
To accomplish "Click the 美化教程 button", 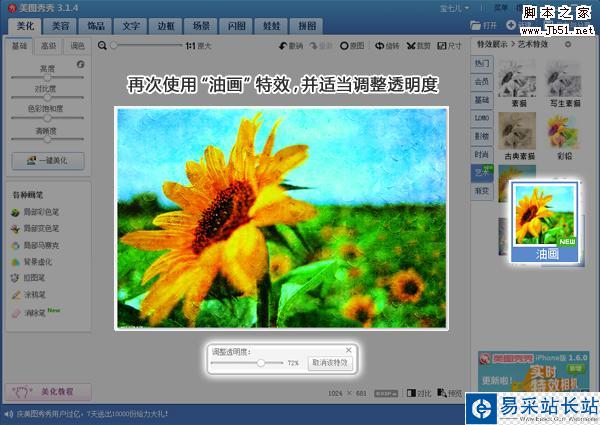I will pos(48,392).
